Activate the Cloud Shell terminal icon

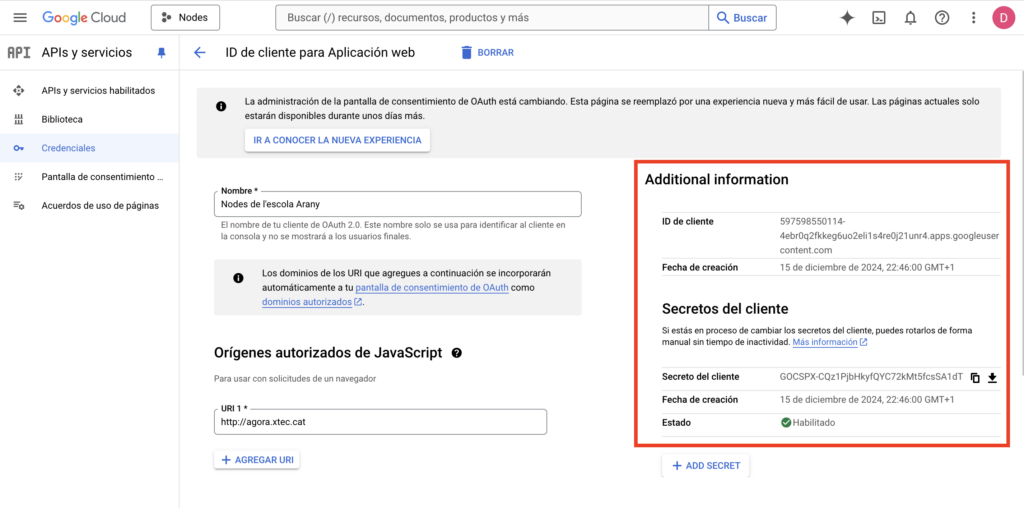tap(879, 18)
